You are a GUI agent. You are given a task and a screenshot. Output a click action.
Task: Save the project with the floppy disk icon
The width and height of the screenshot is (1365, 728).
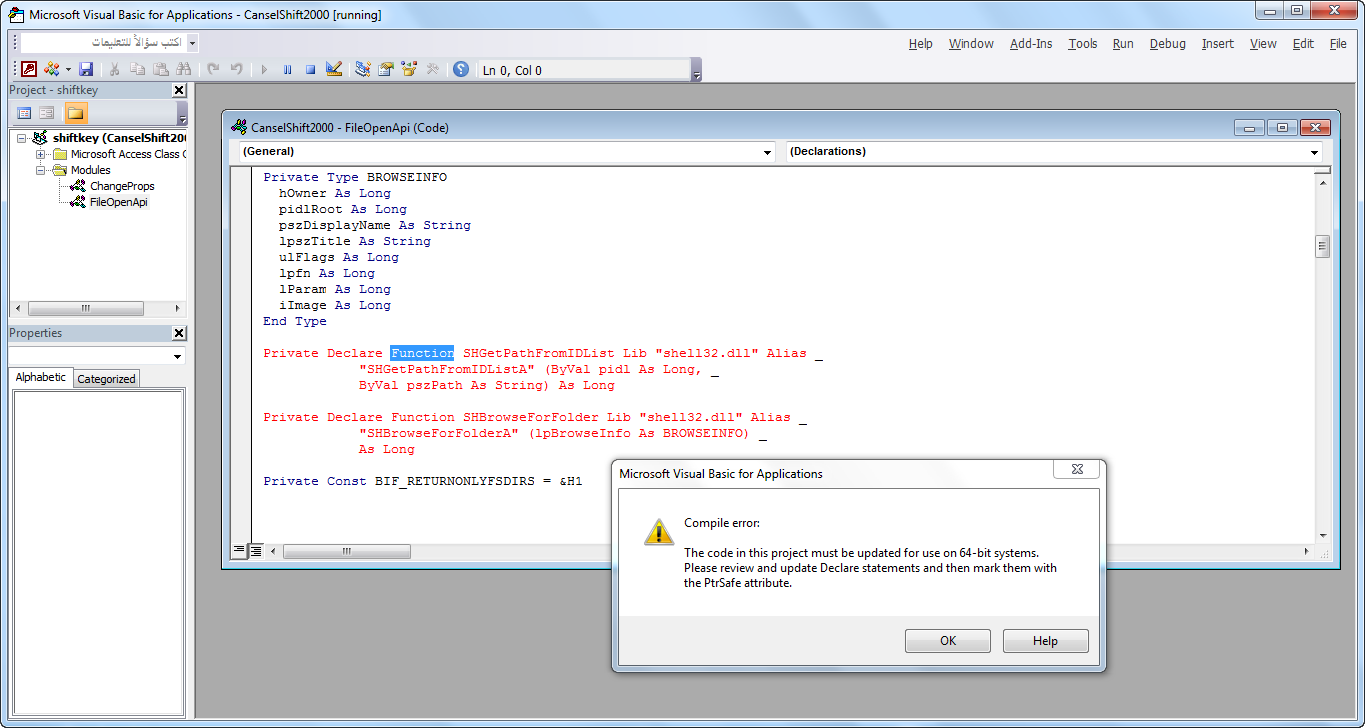tap(86, 69)
